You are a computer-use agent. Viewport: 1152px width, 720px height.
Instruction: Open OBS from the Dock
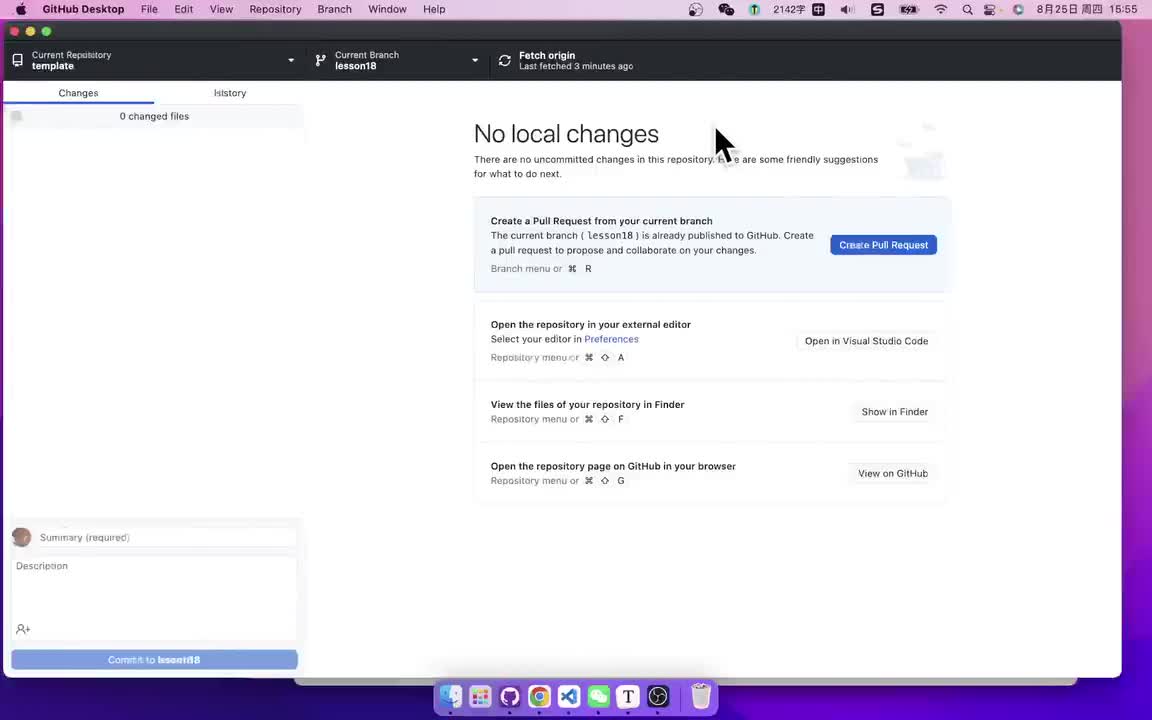pyautogui.click(x=658, y=696)
